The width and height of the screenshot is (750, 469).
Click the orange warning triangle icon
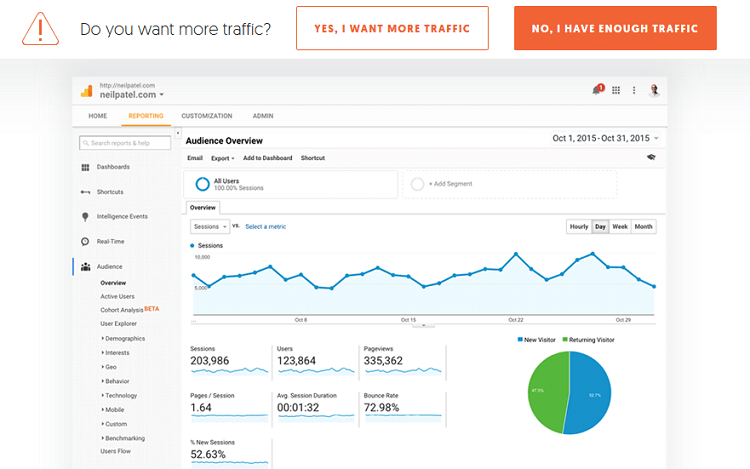tap(40, 29)
